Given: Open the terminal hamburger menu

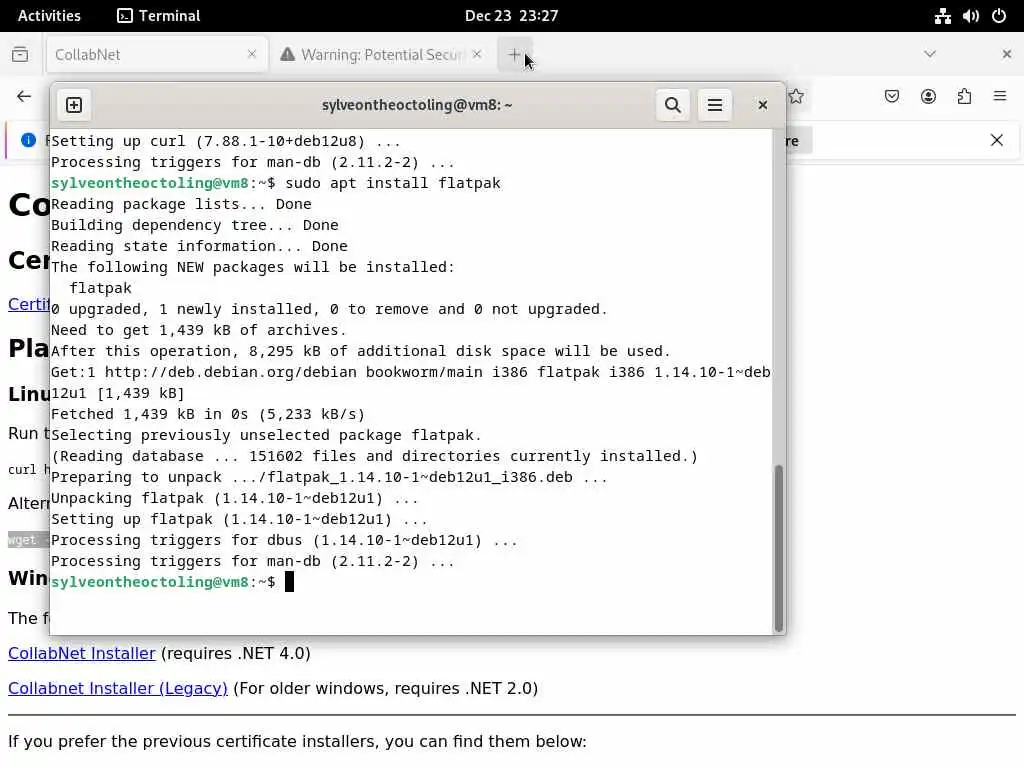Looking at the screenshot, I should click(714, 105).
